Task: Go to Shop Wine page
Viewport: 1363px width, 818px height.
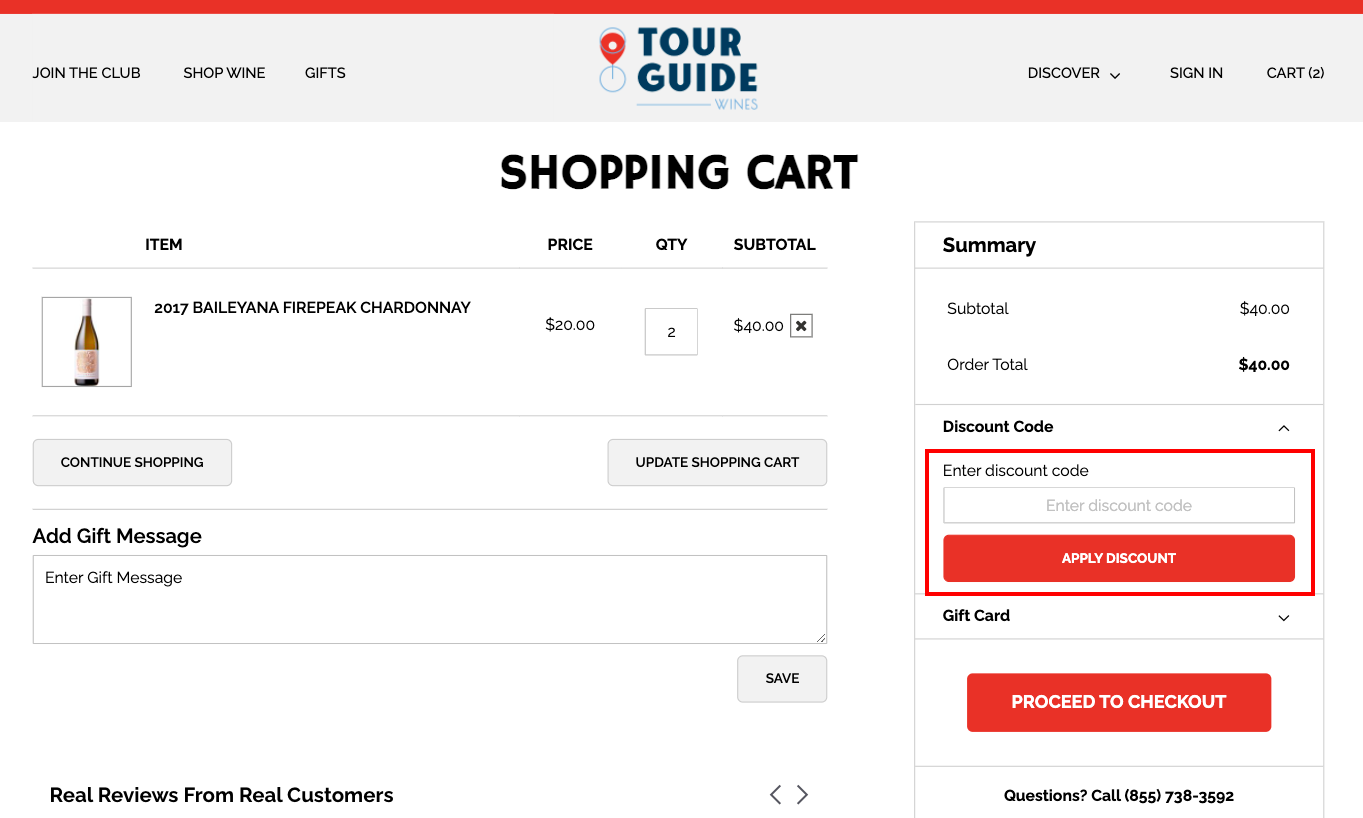Action: [224, 73]
